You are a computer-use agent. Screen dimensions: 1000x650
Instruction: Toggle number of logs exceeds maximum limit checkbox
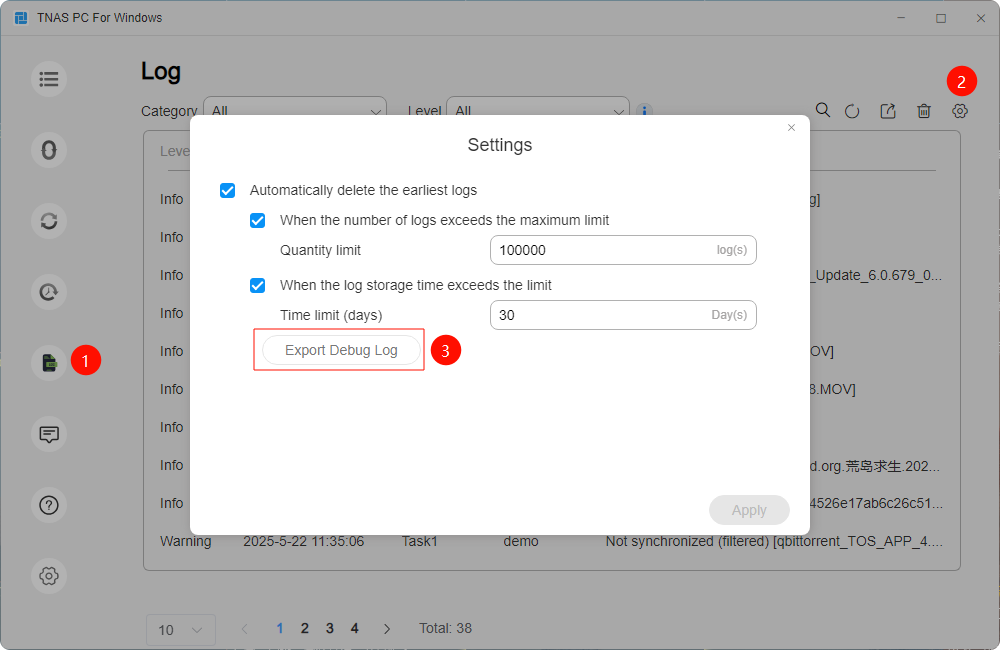coord(257,221)
